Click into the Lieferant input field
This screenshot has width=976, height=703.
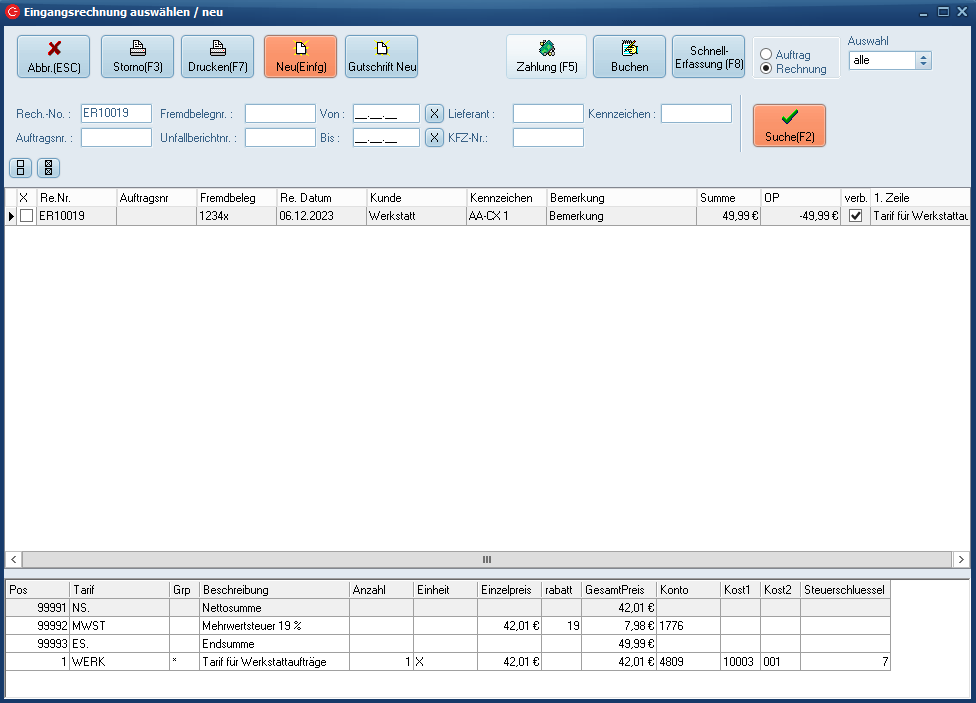pos(547,114)
